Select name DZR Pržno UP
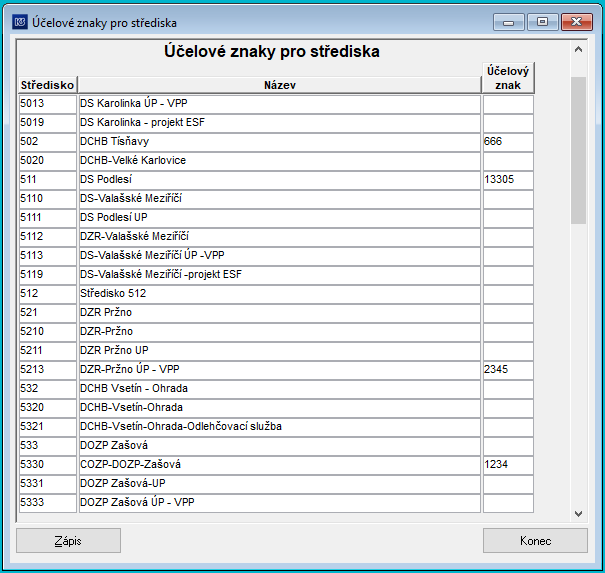The height and width of the screenshot is (573, 605). tap(280, 350)
